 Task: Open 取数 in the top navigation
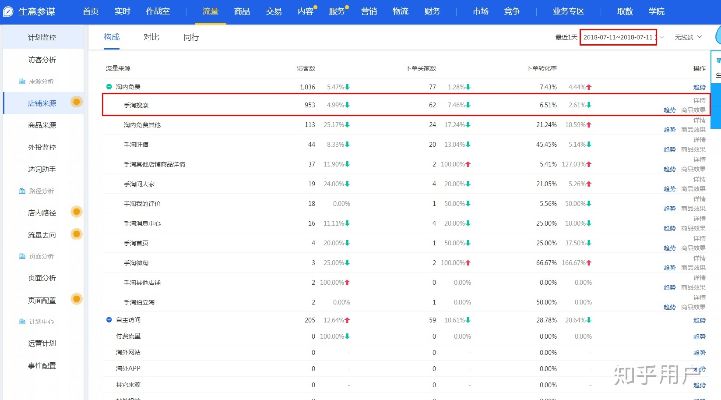[x=625, y=11]
